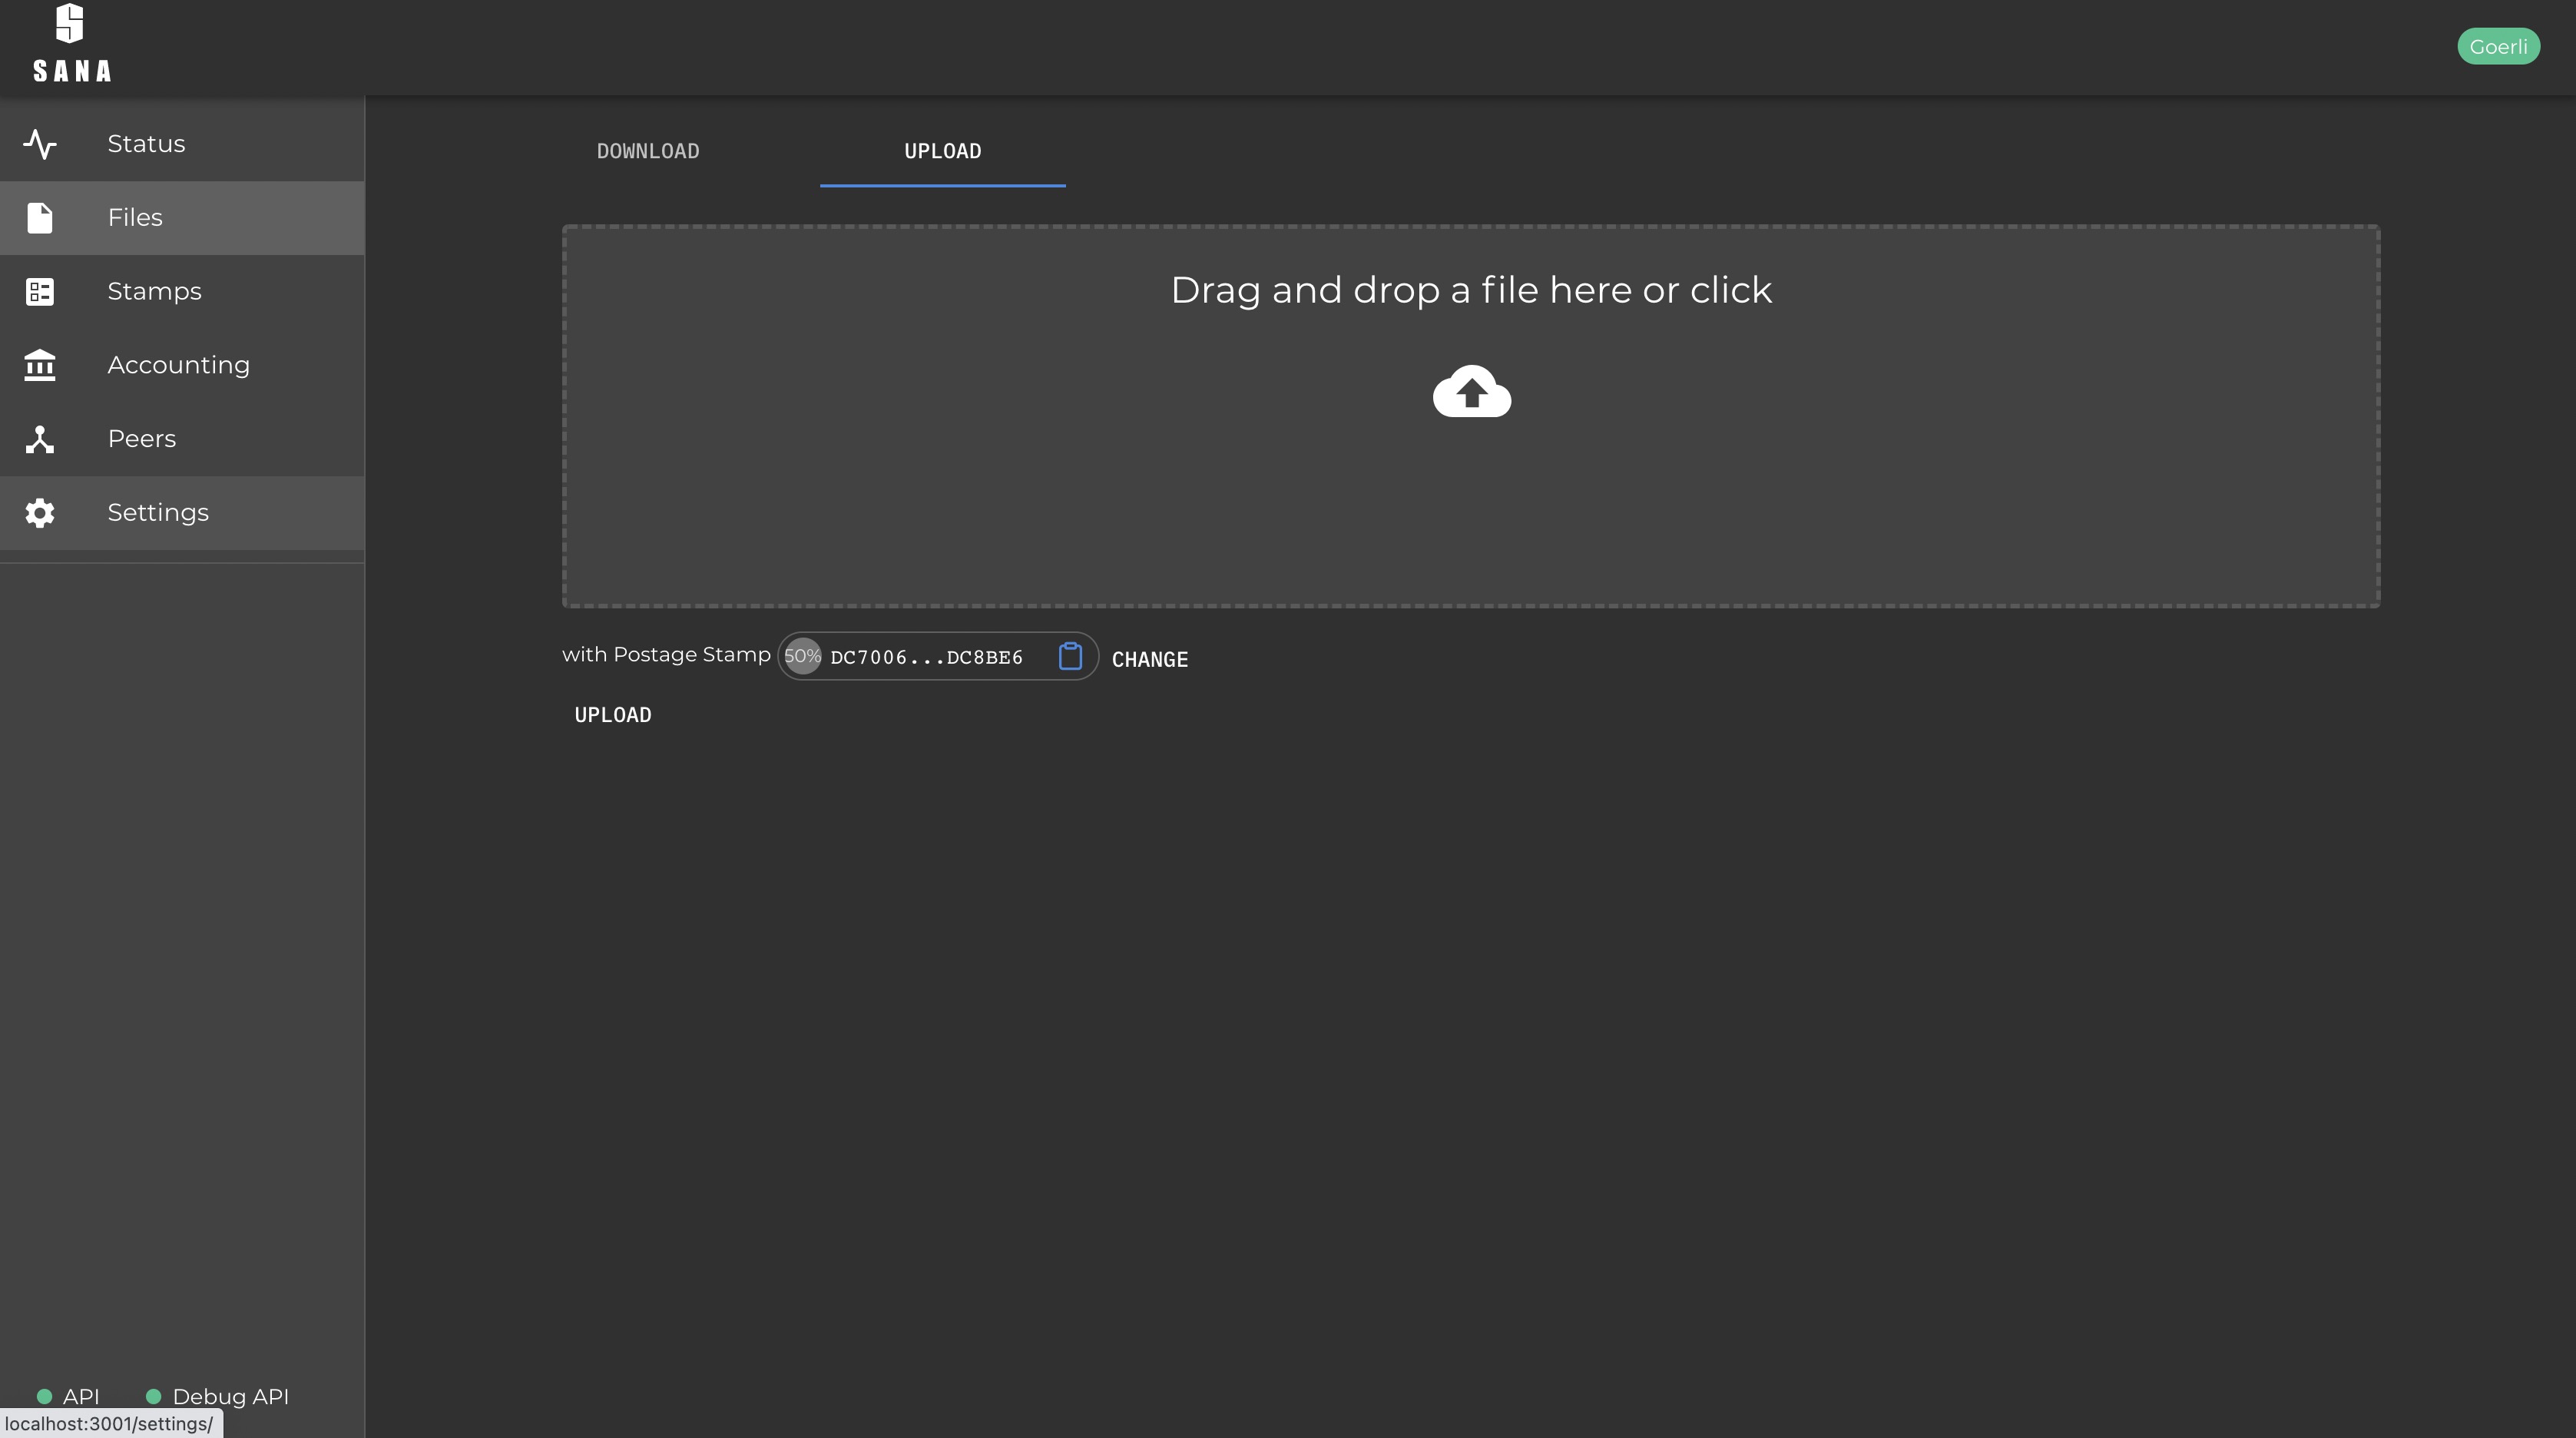Viewport: 2576px width, 1438px height.
Task: Copy postage stamp ID via clipboard icon
Action: [x=1070, y=656]
